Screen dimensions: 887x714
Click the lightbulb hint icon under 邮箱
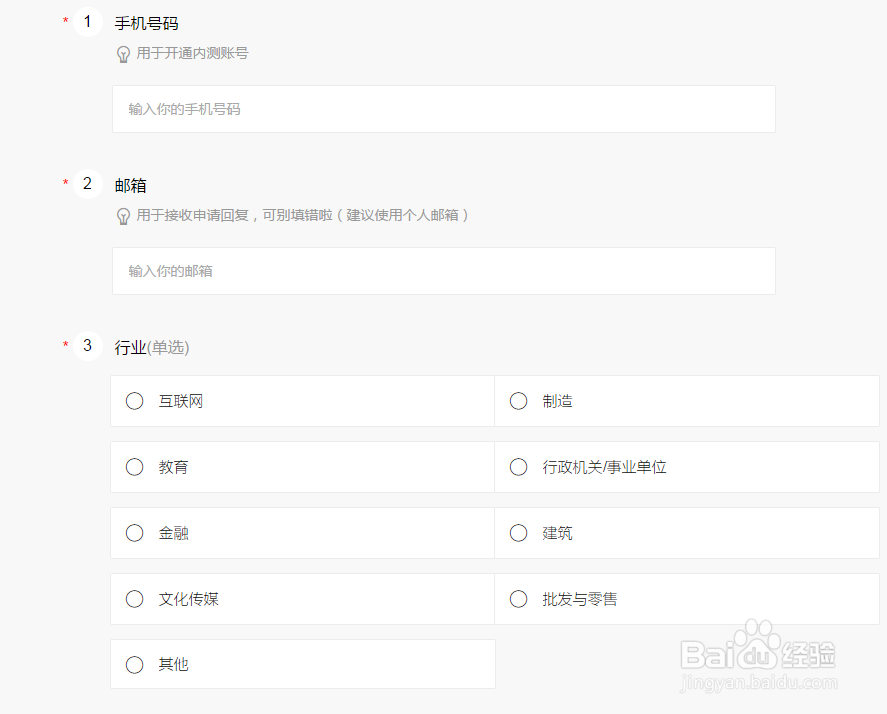[124, 216]
